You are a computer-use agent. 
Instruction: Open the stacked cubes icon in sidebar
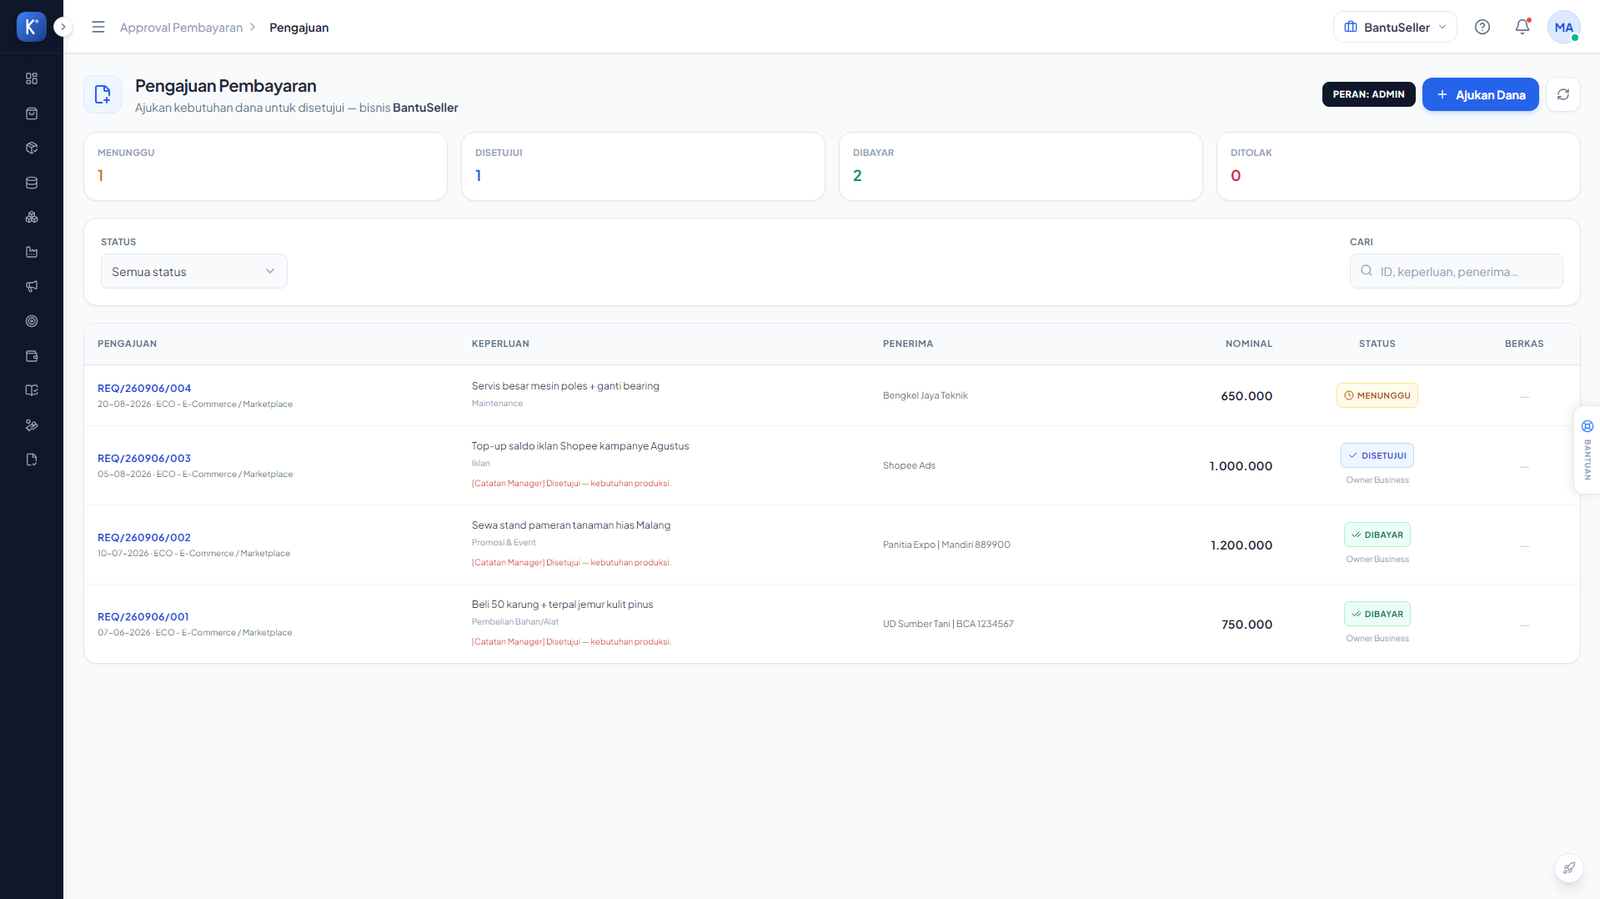tap(32, 217)
